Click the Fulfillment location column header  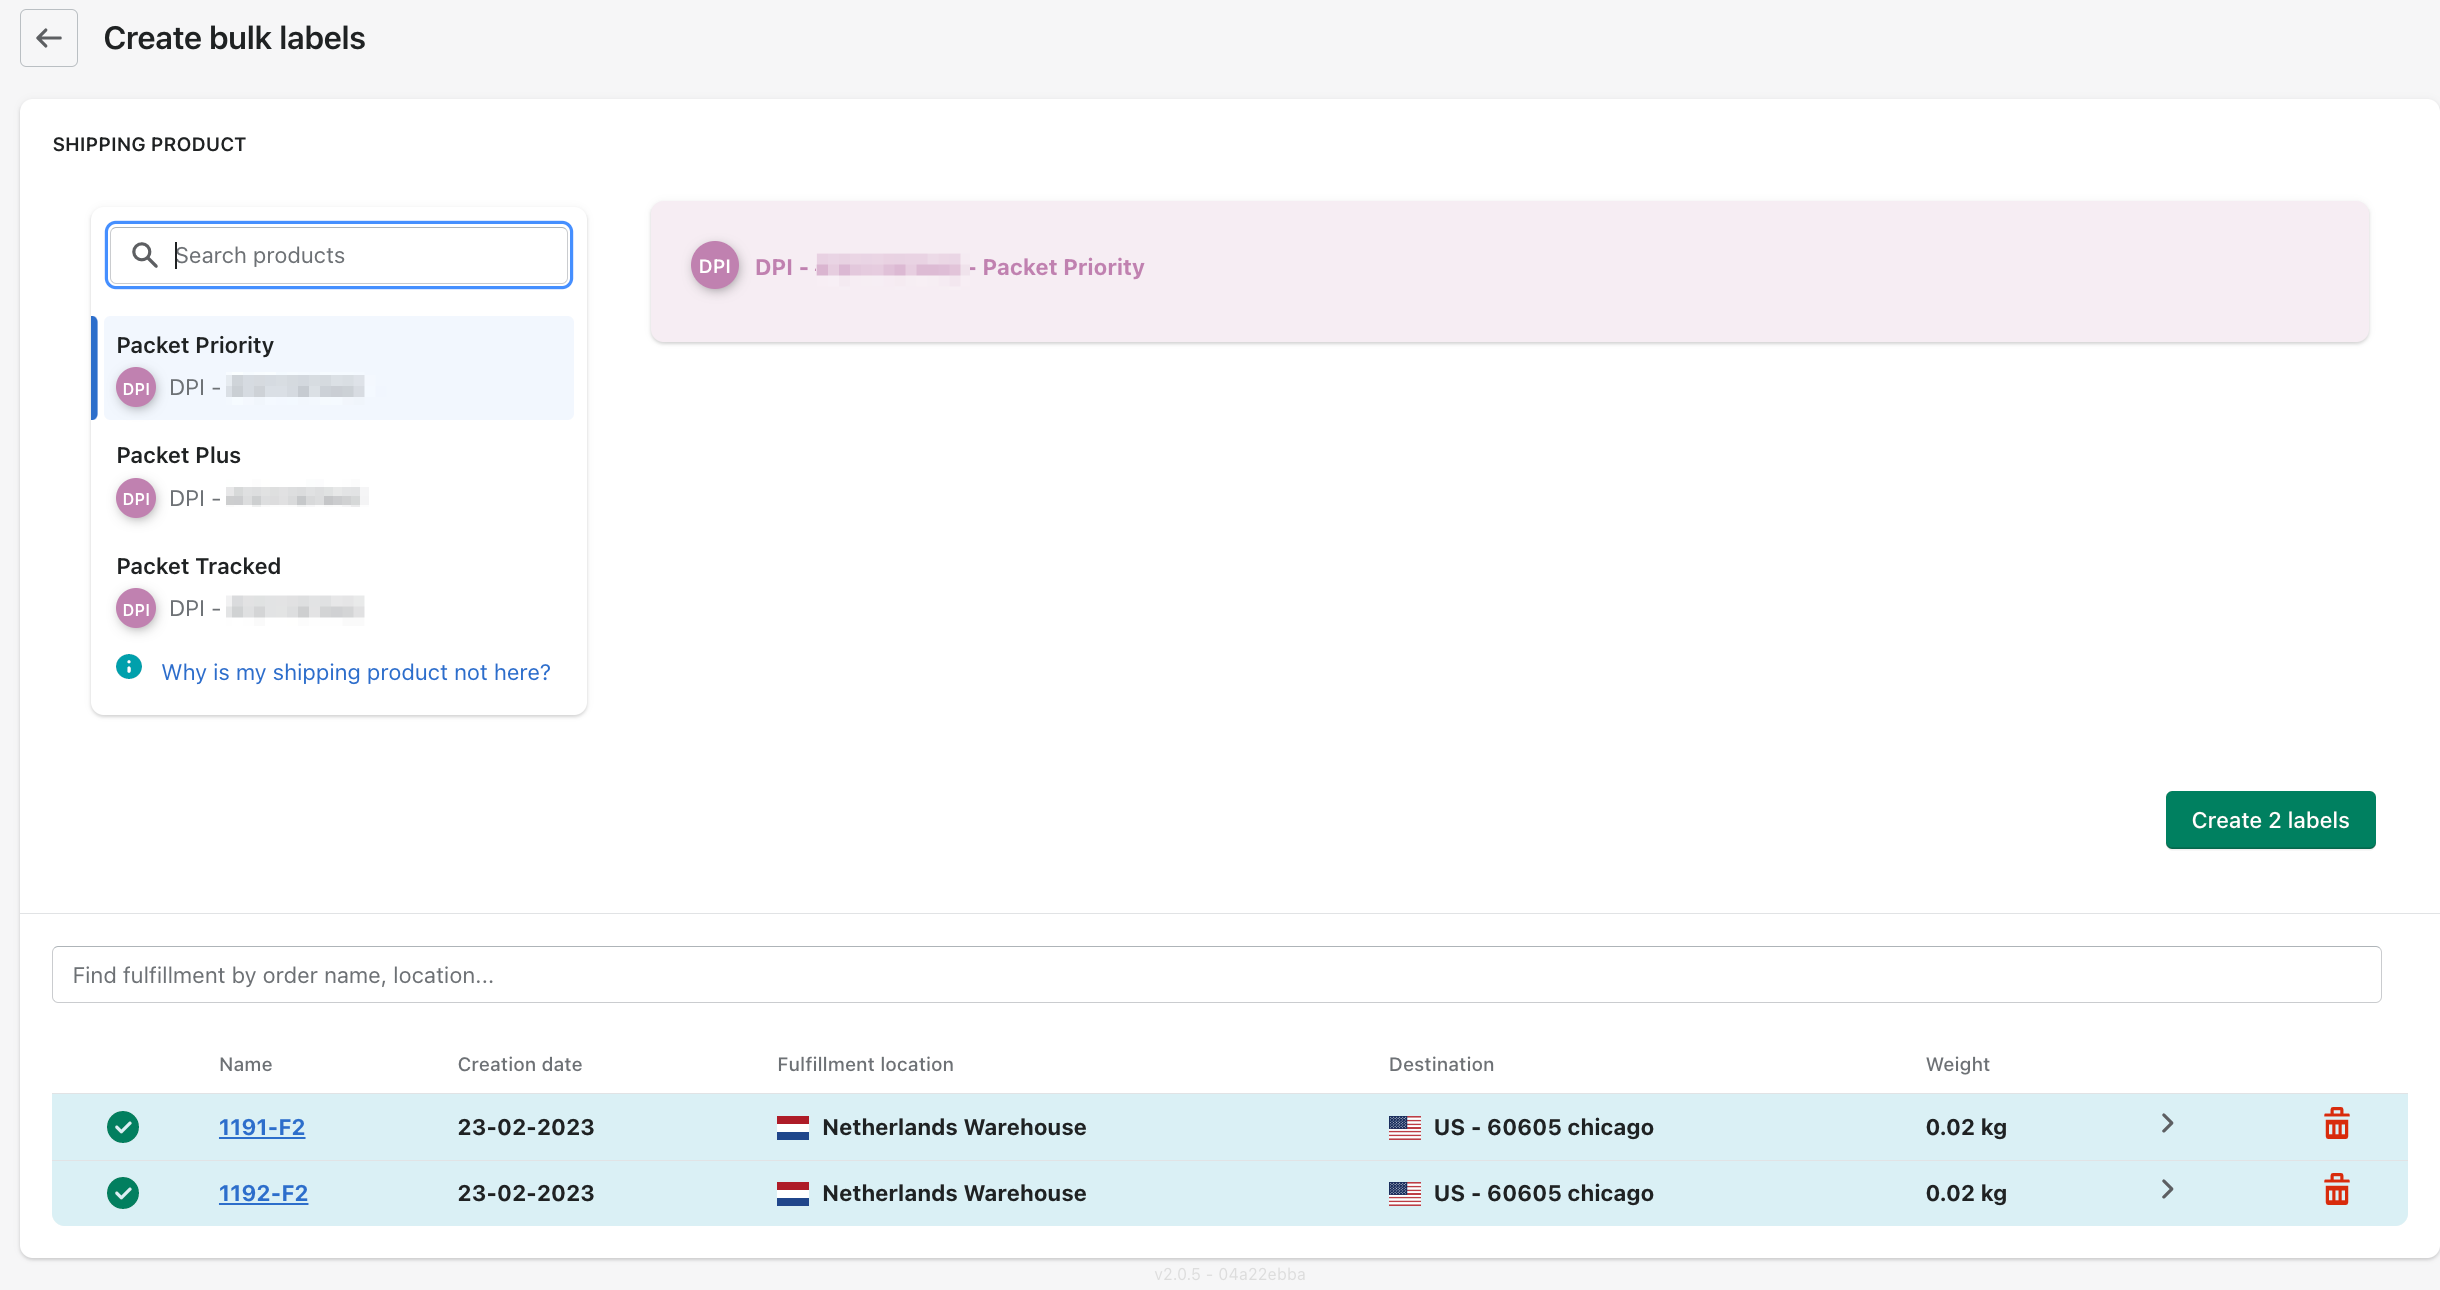[865, 1064]
